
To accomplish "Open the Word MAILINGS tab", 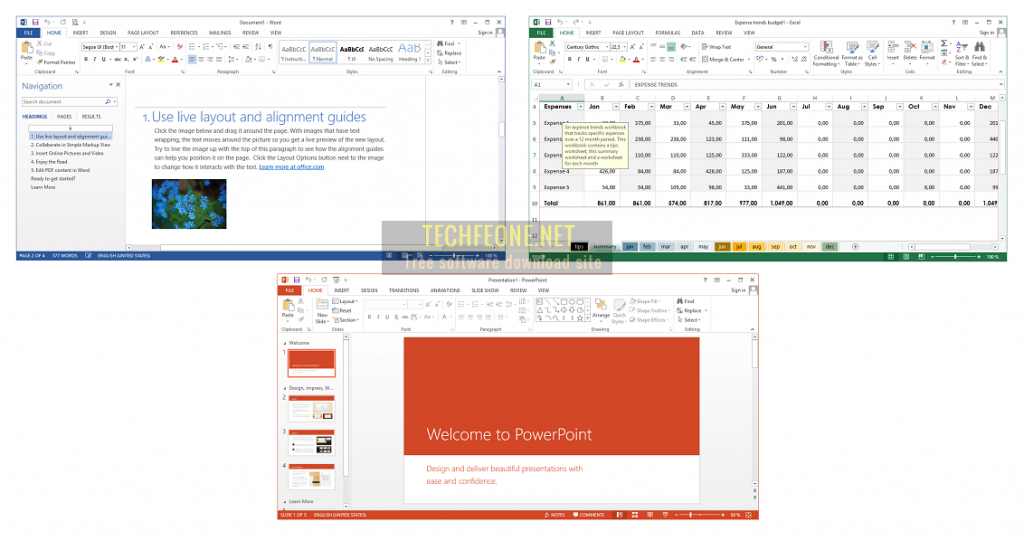I will [x=220, y=33].
